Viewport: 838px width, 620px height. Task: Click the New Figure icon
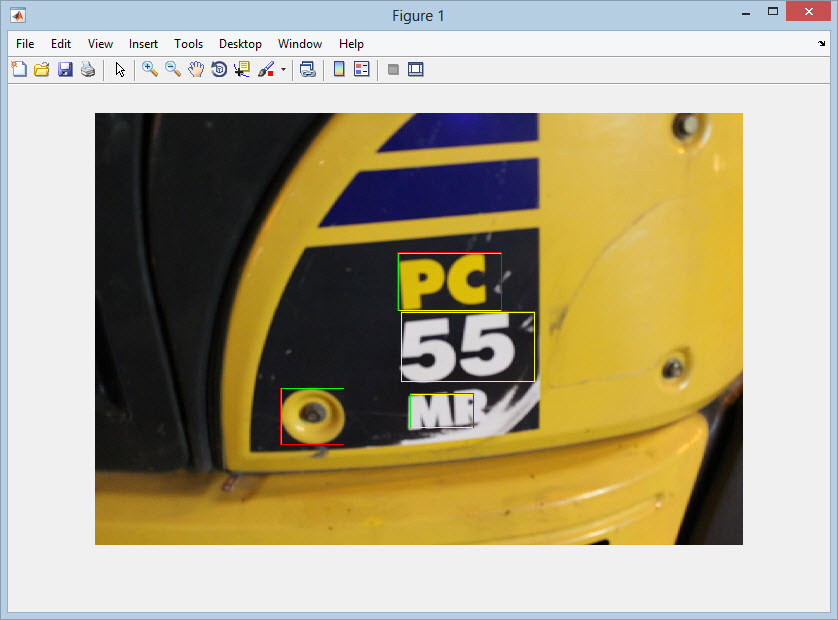[19, 69]
